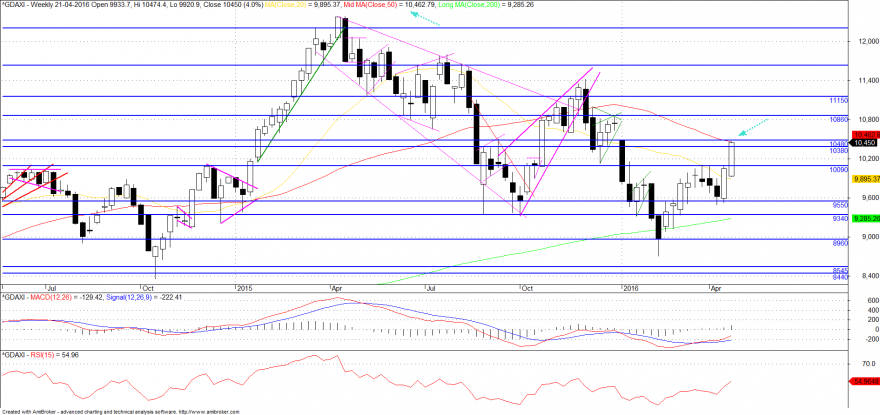Click the 2015 date axis label
This screenshot has width=880, height=415.
244,288
